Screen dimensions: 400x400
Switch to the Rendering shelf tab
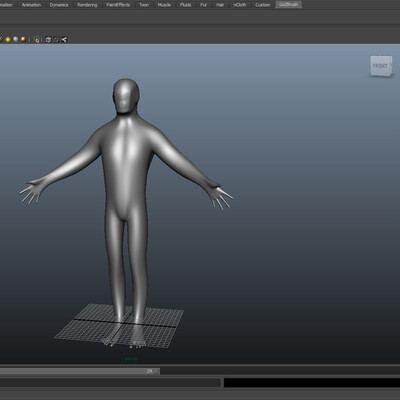[x=87, y=5]
